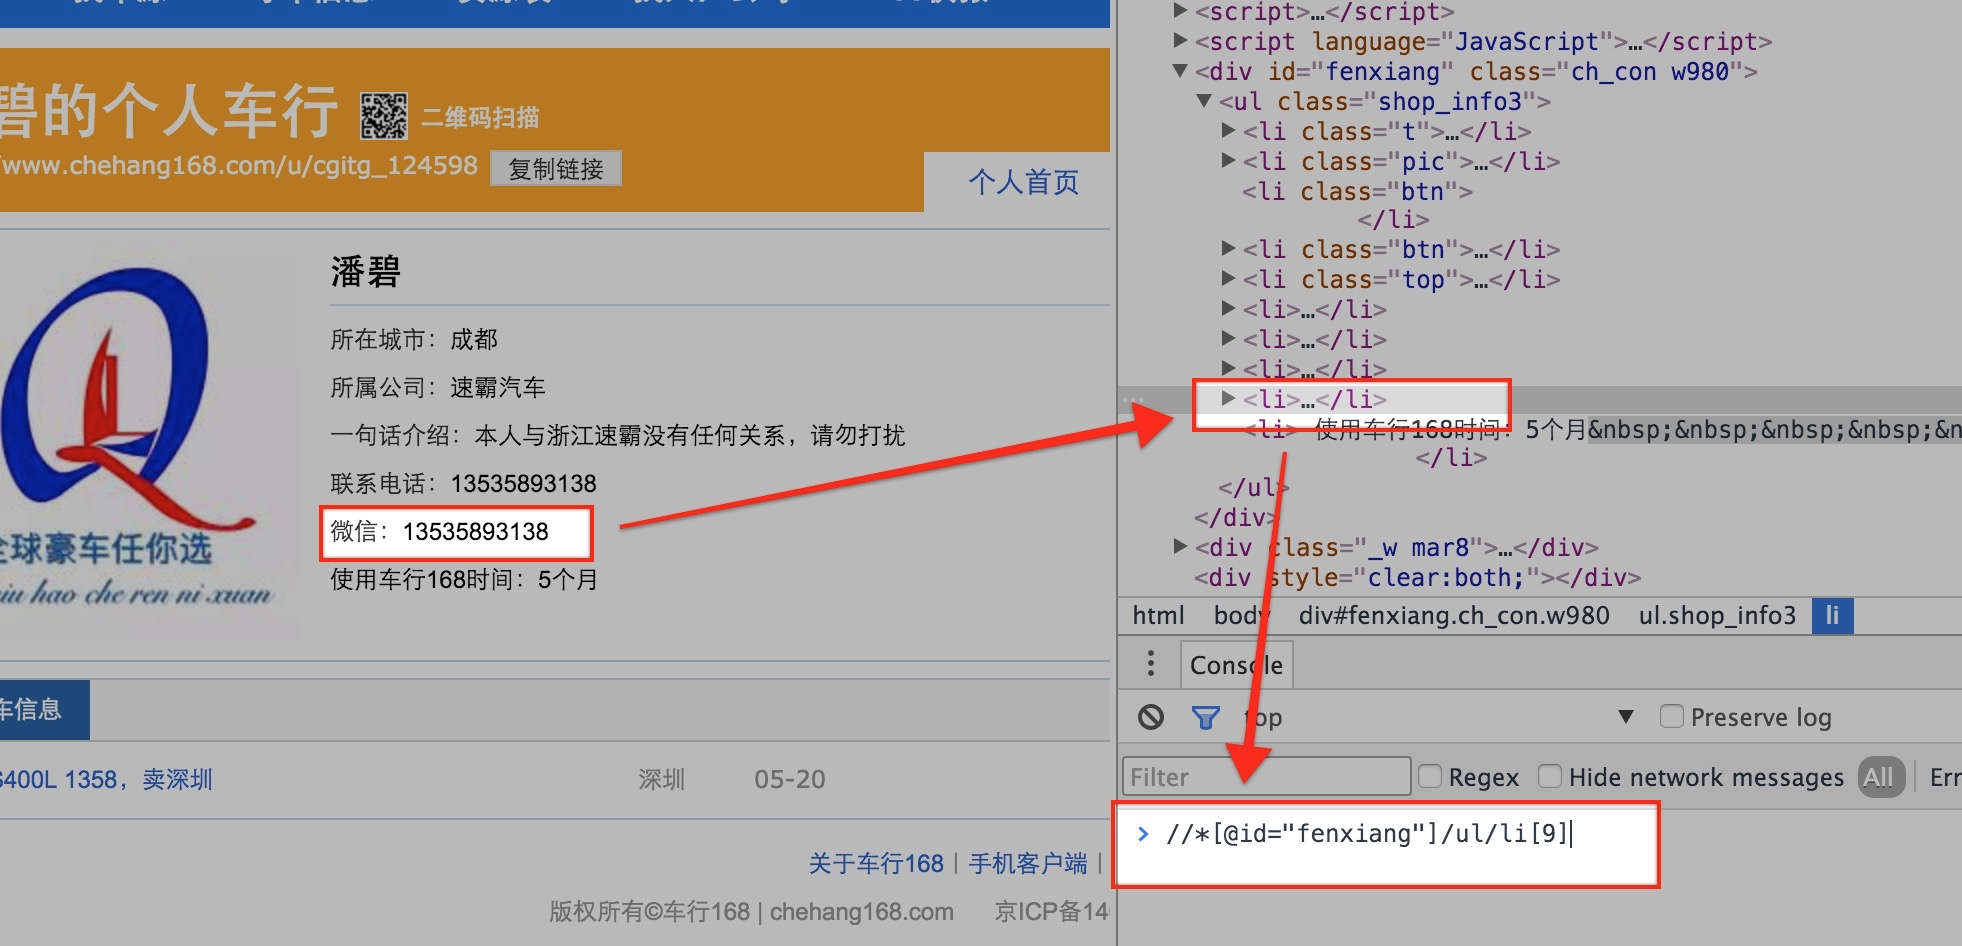The width and height of the screenshot is (1962, 946).
Task: Open the 手机客户端 footer link
Action: 1028,863
